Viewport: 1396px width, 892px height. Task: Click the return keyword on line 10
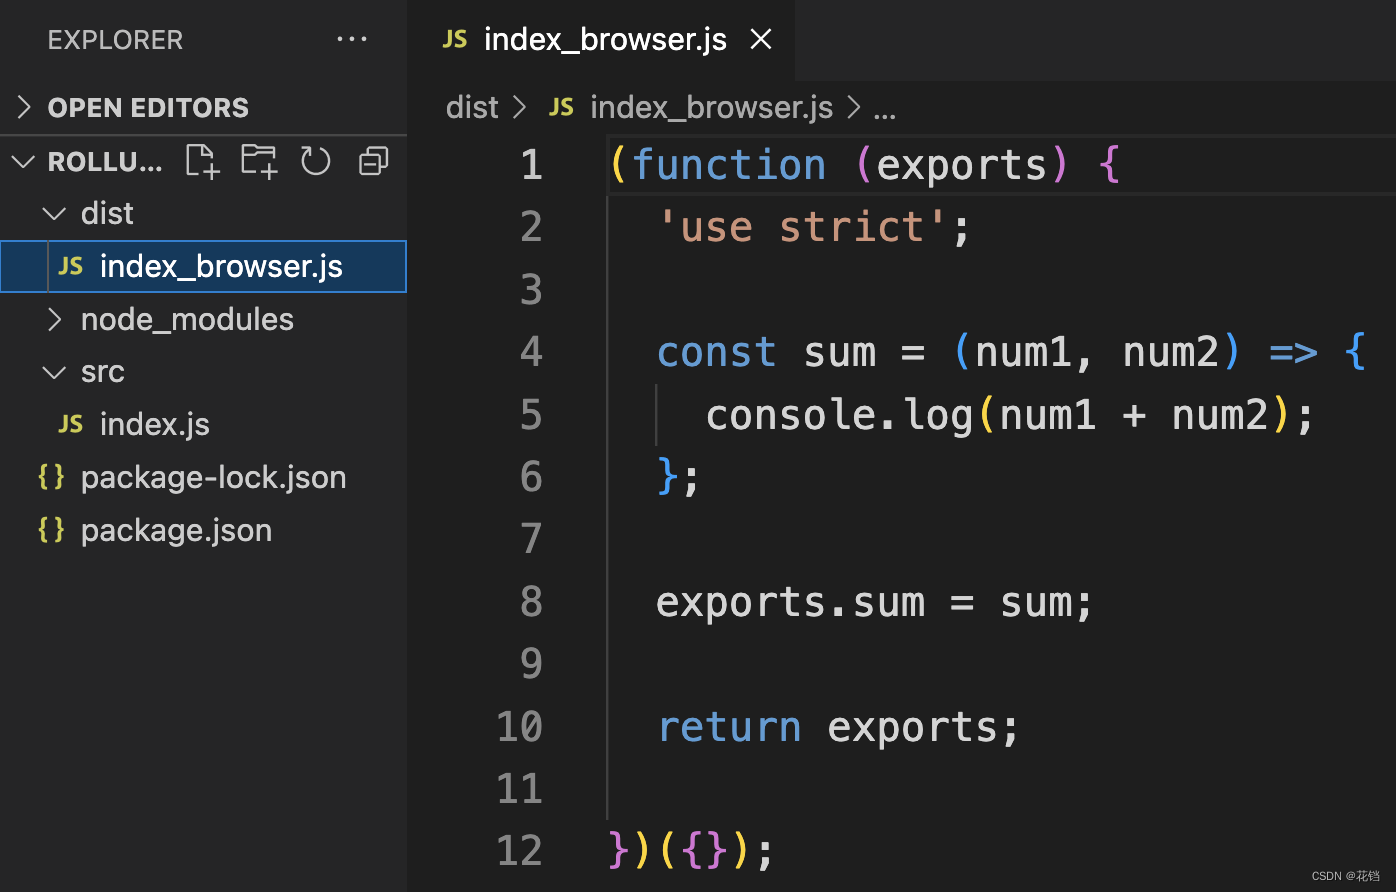click(x=729, y=727)
